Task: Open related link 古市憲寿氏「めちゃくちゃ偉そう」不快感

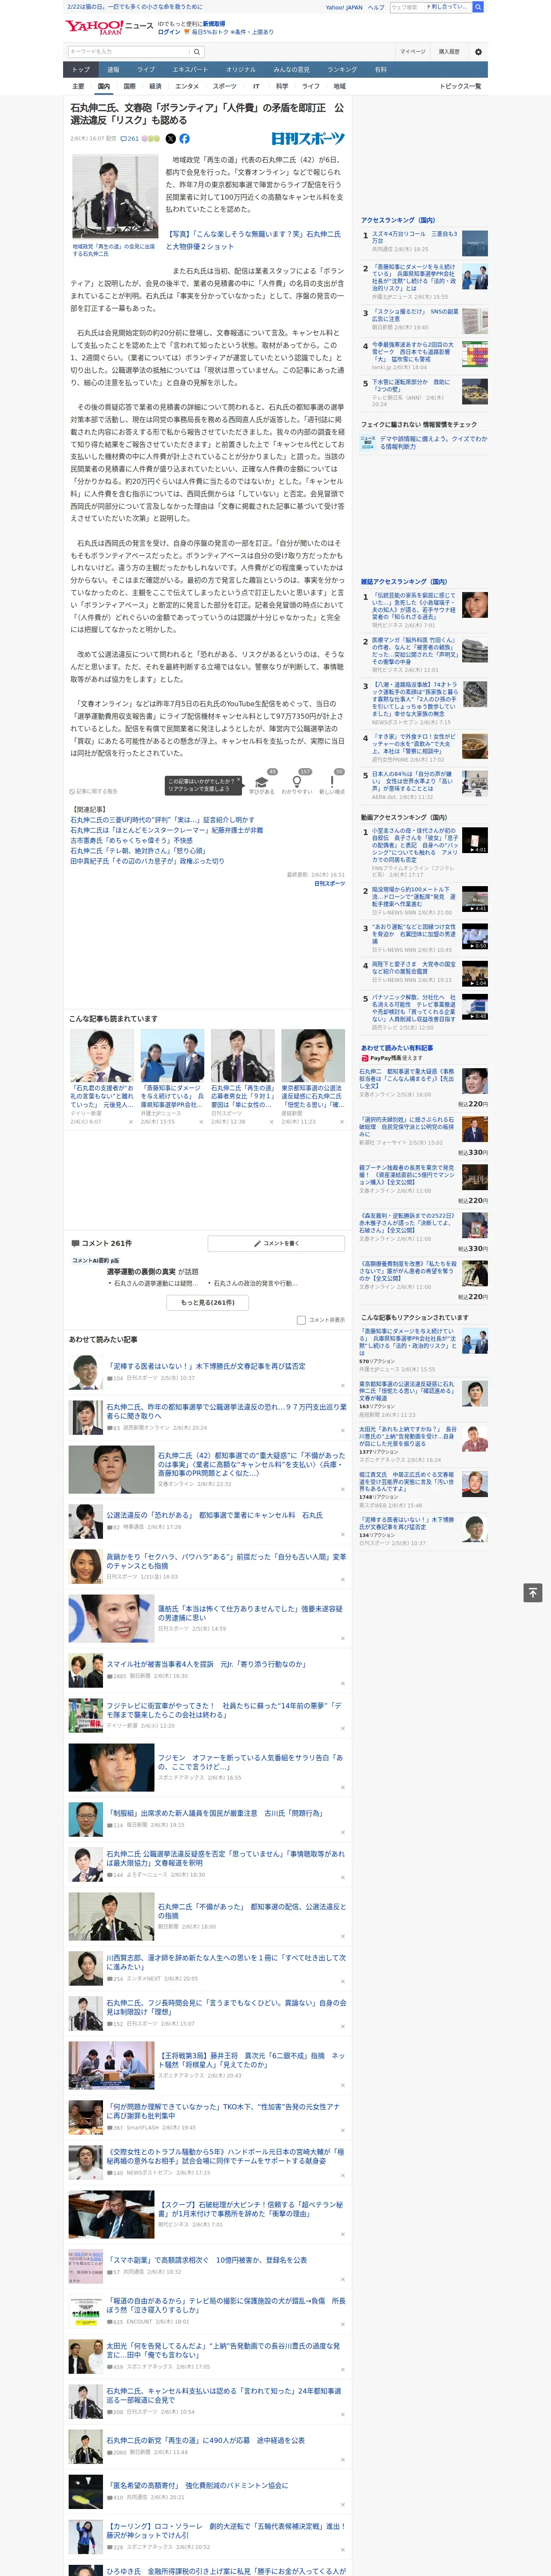Action: 131,841
